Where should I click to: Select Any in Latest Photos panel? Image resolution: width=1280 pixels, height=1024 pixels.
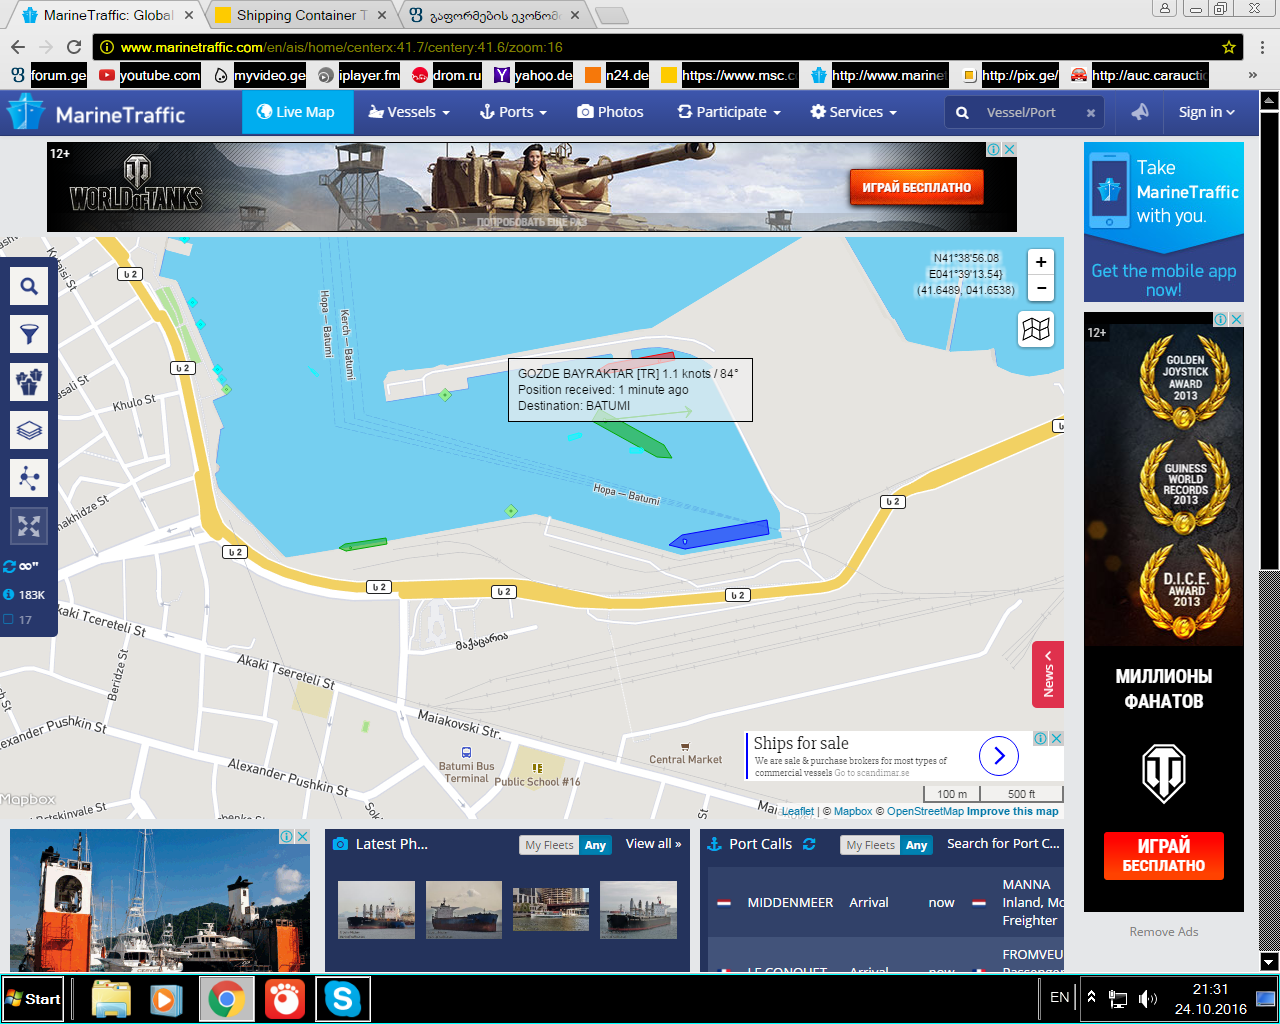click(595, 845)
